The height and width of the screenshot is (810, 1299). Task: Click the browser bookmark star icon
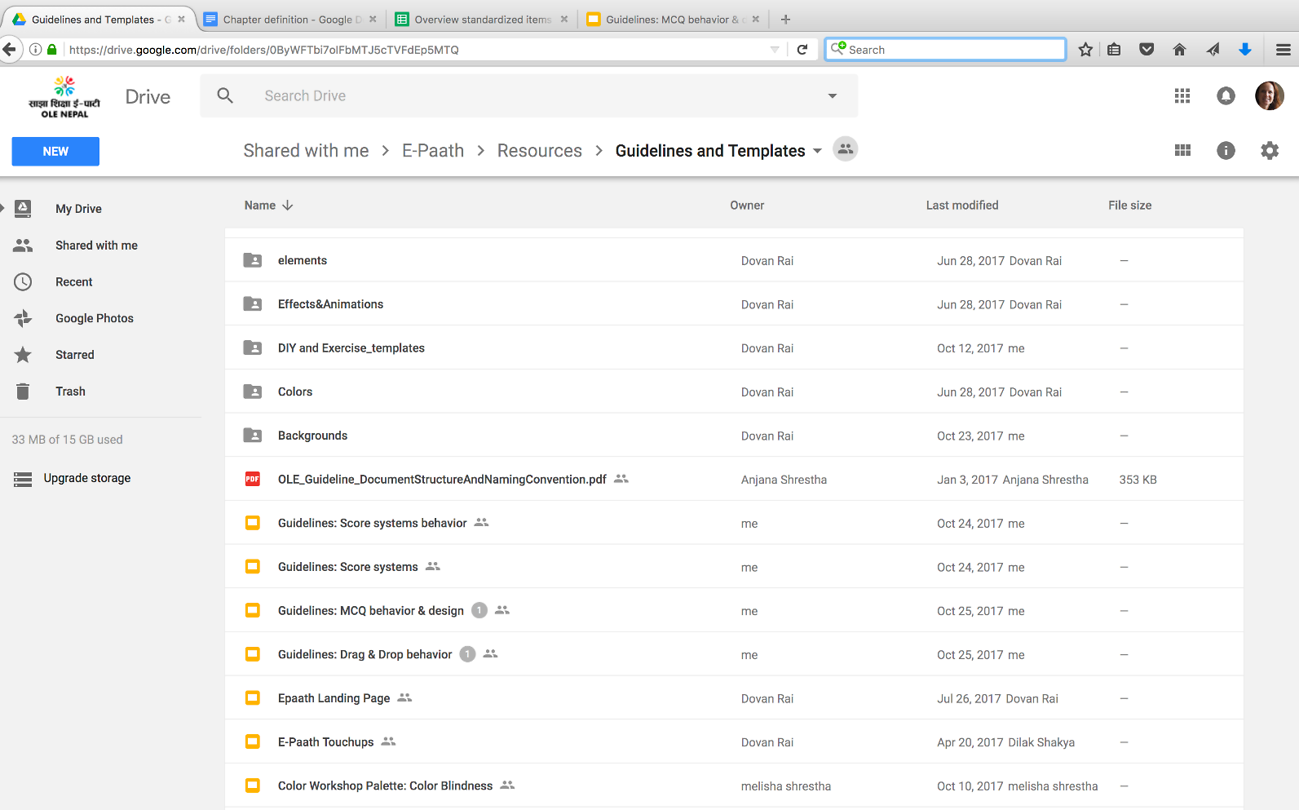(x=1085, y=49)
